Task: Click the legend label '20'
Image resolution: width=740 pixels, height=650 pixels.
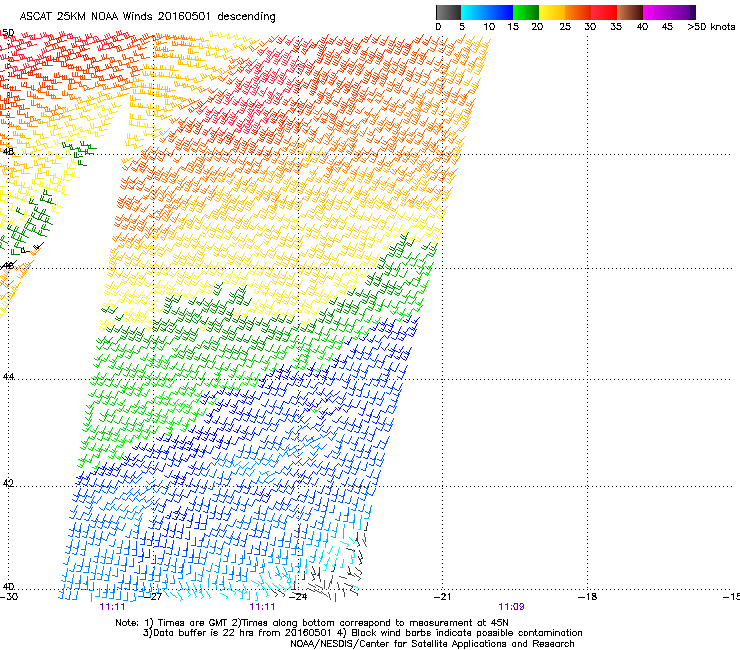Action: [x=537, y=26]
